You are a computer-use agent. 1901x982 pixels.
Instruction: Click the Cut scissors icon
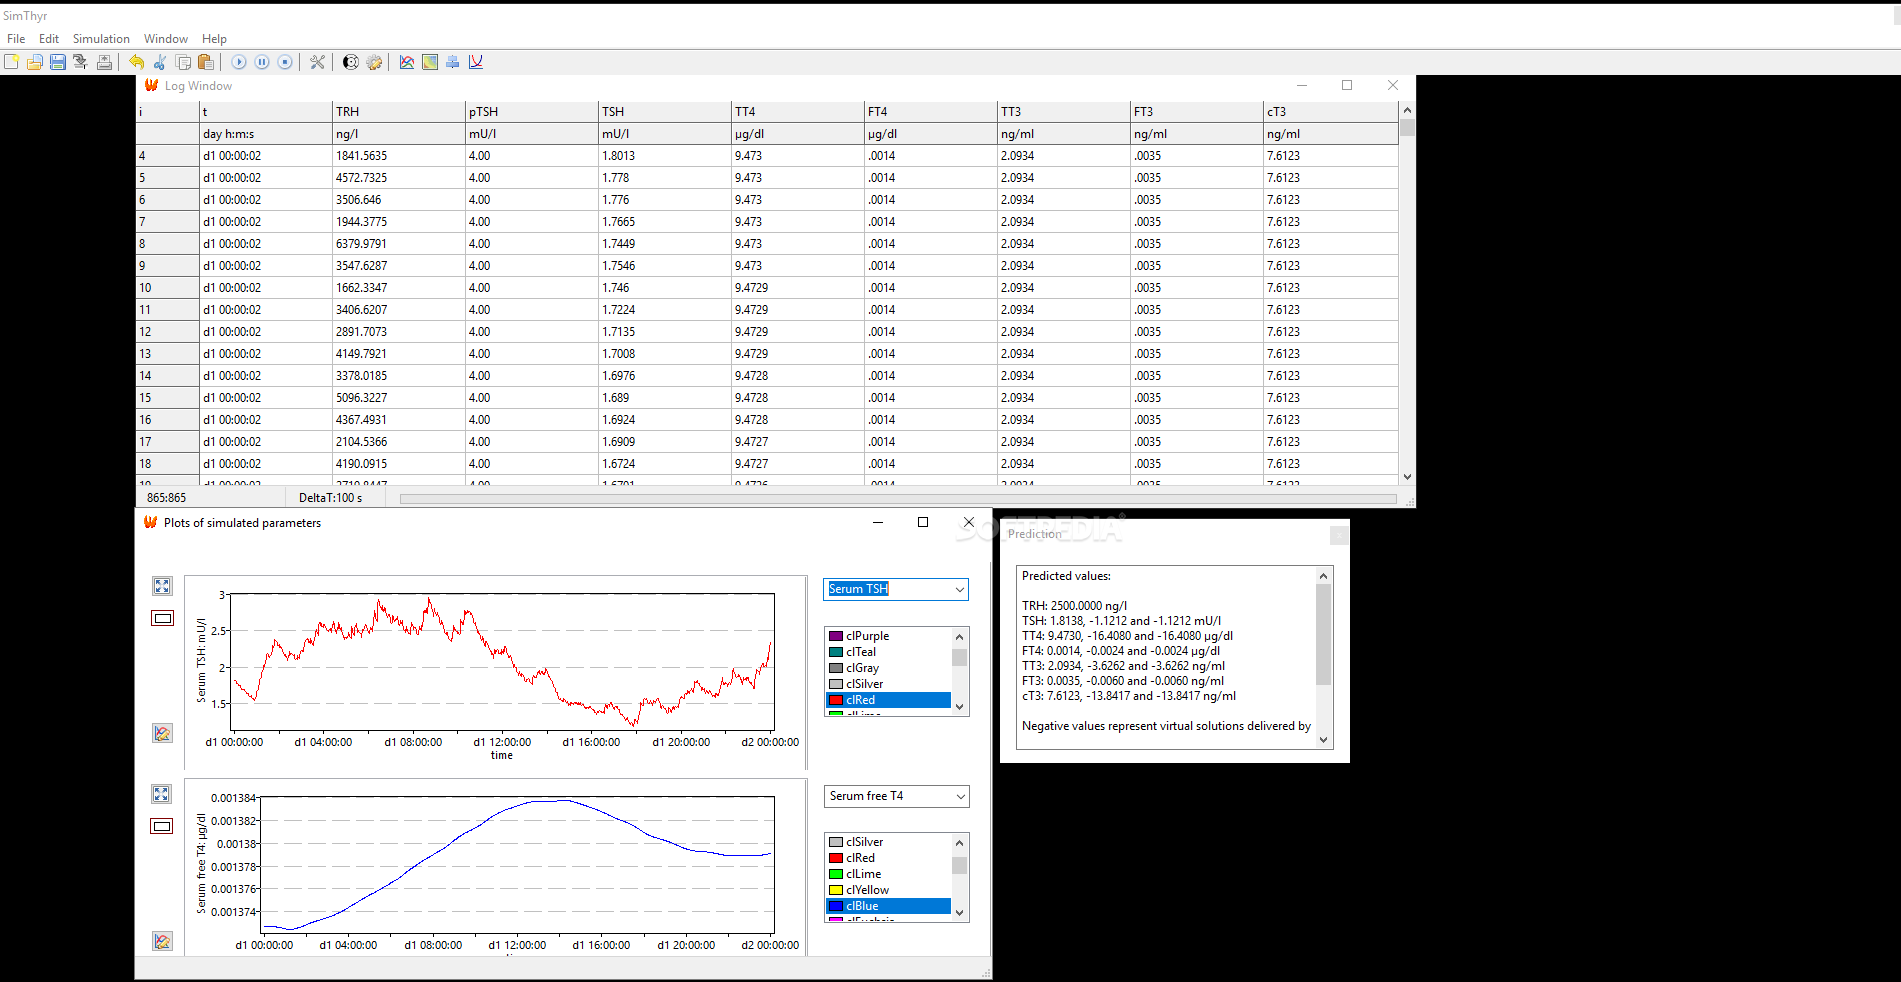pyautogui.click(x=160, y=62)
